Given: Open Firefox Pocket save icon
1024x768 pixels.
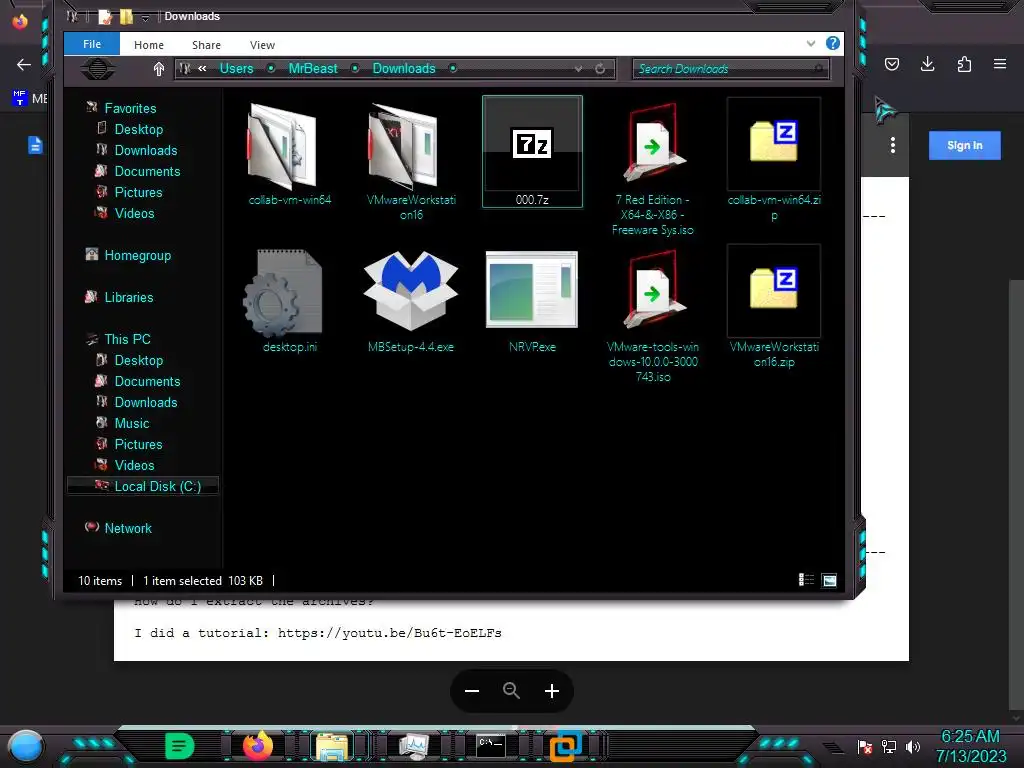Looking at the screenshot, I should (892, 64).
